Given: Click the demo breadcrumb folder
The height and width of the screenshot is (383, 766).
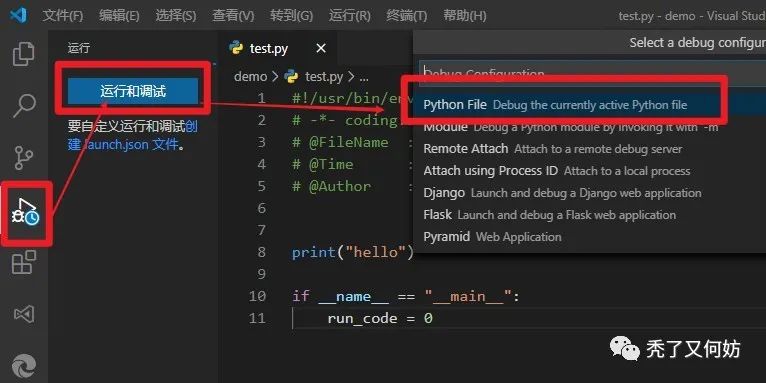Looking at the screenshot, I should (x=250, y=77).
